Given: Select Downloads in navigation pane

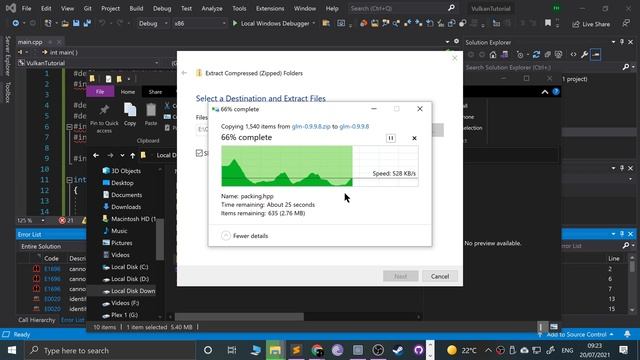Looking at the screenshot, I should click(121, 207).
